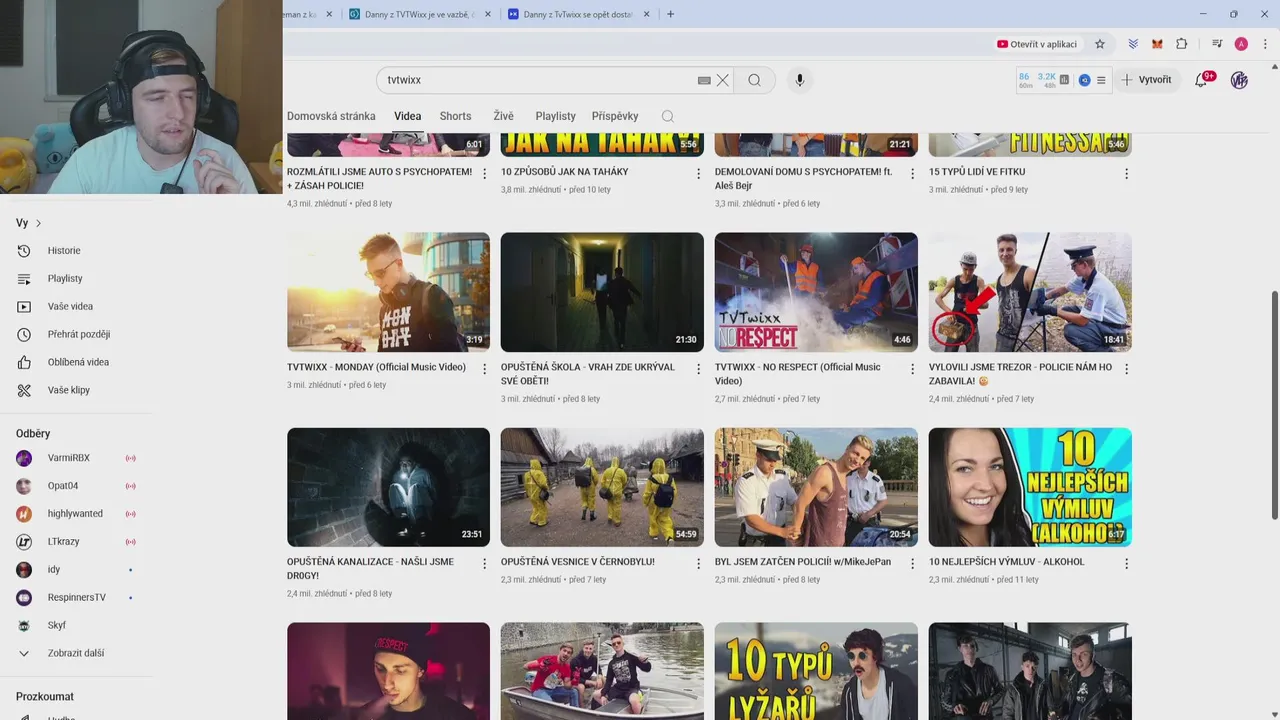The width and height of the screenshot is (1280, 720).
Task: Open options for OPUŠTĚNÁ VESNICE V ČERNOBYLU
Action: click(x=698, y=564)
